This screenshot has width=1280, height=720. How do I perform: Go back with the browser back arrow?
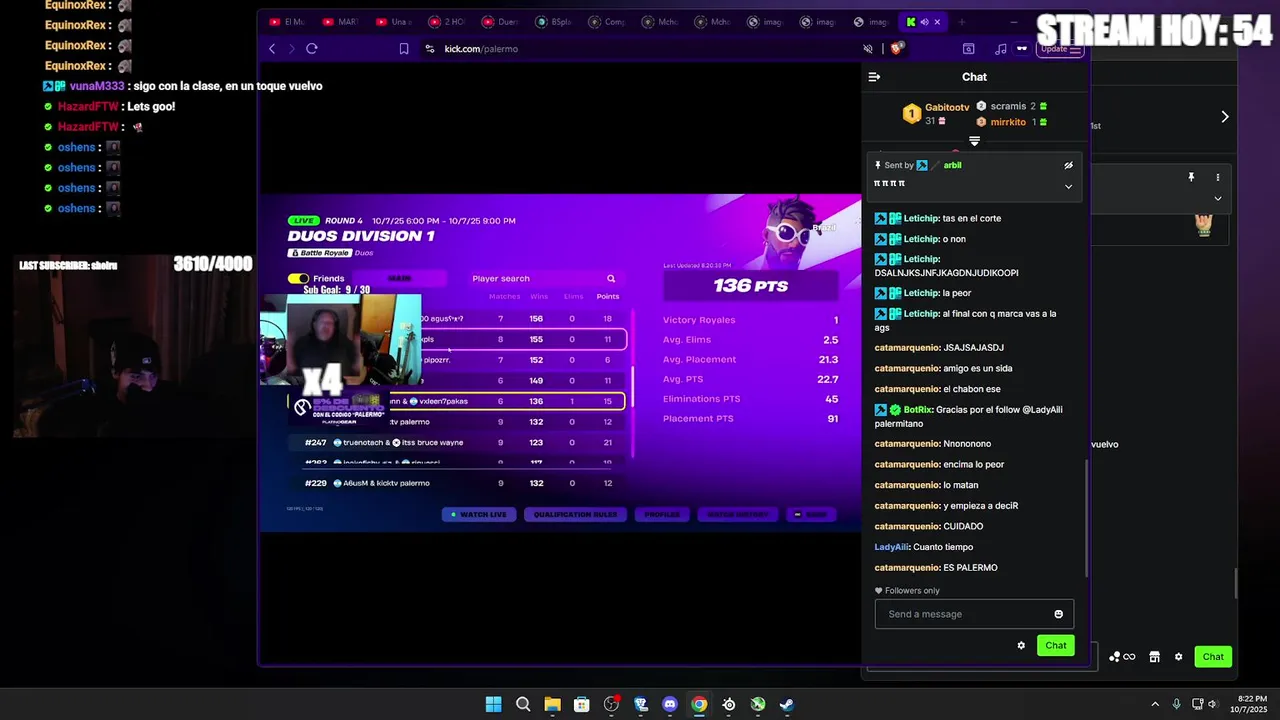click(x=272, y=49)
